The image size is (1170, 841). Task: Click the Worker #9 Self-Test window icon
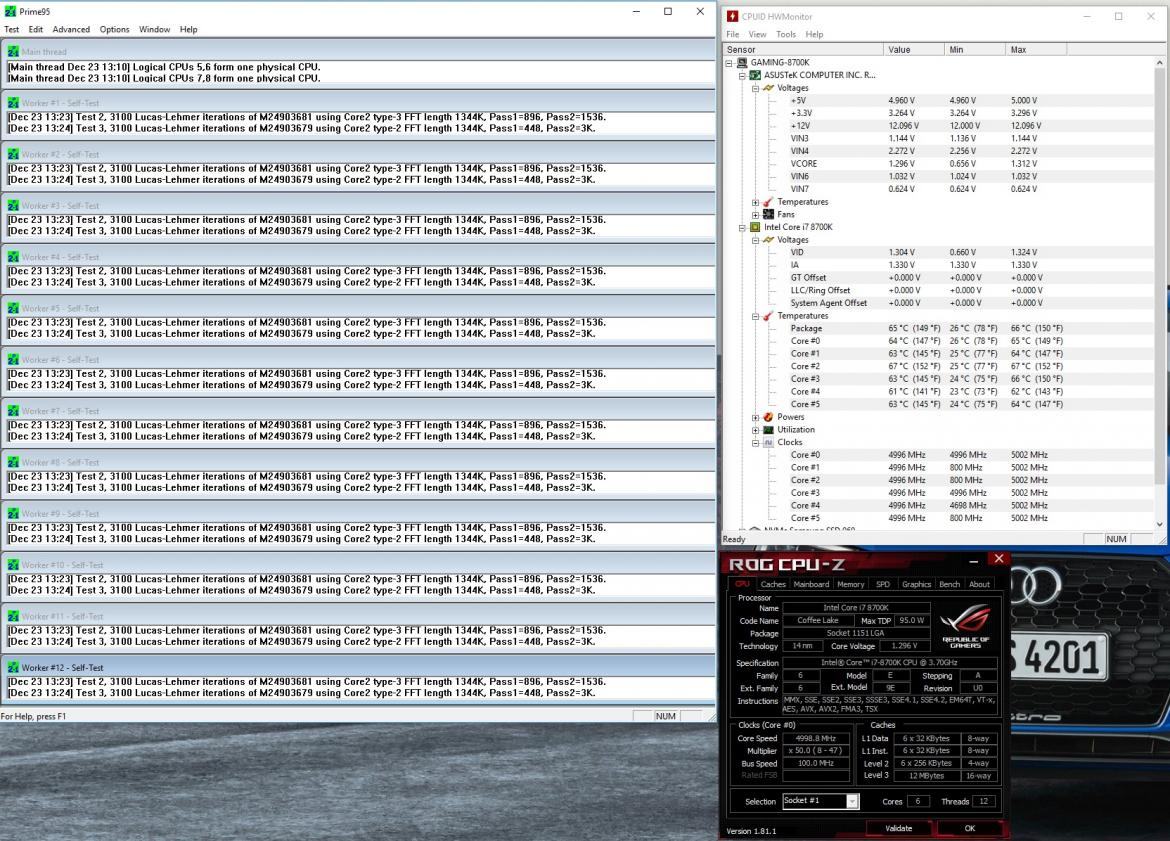coord(13,513)
